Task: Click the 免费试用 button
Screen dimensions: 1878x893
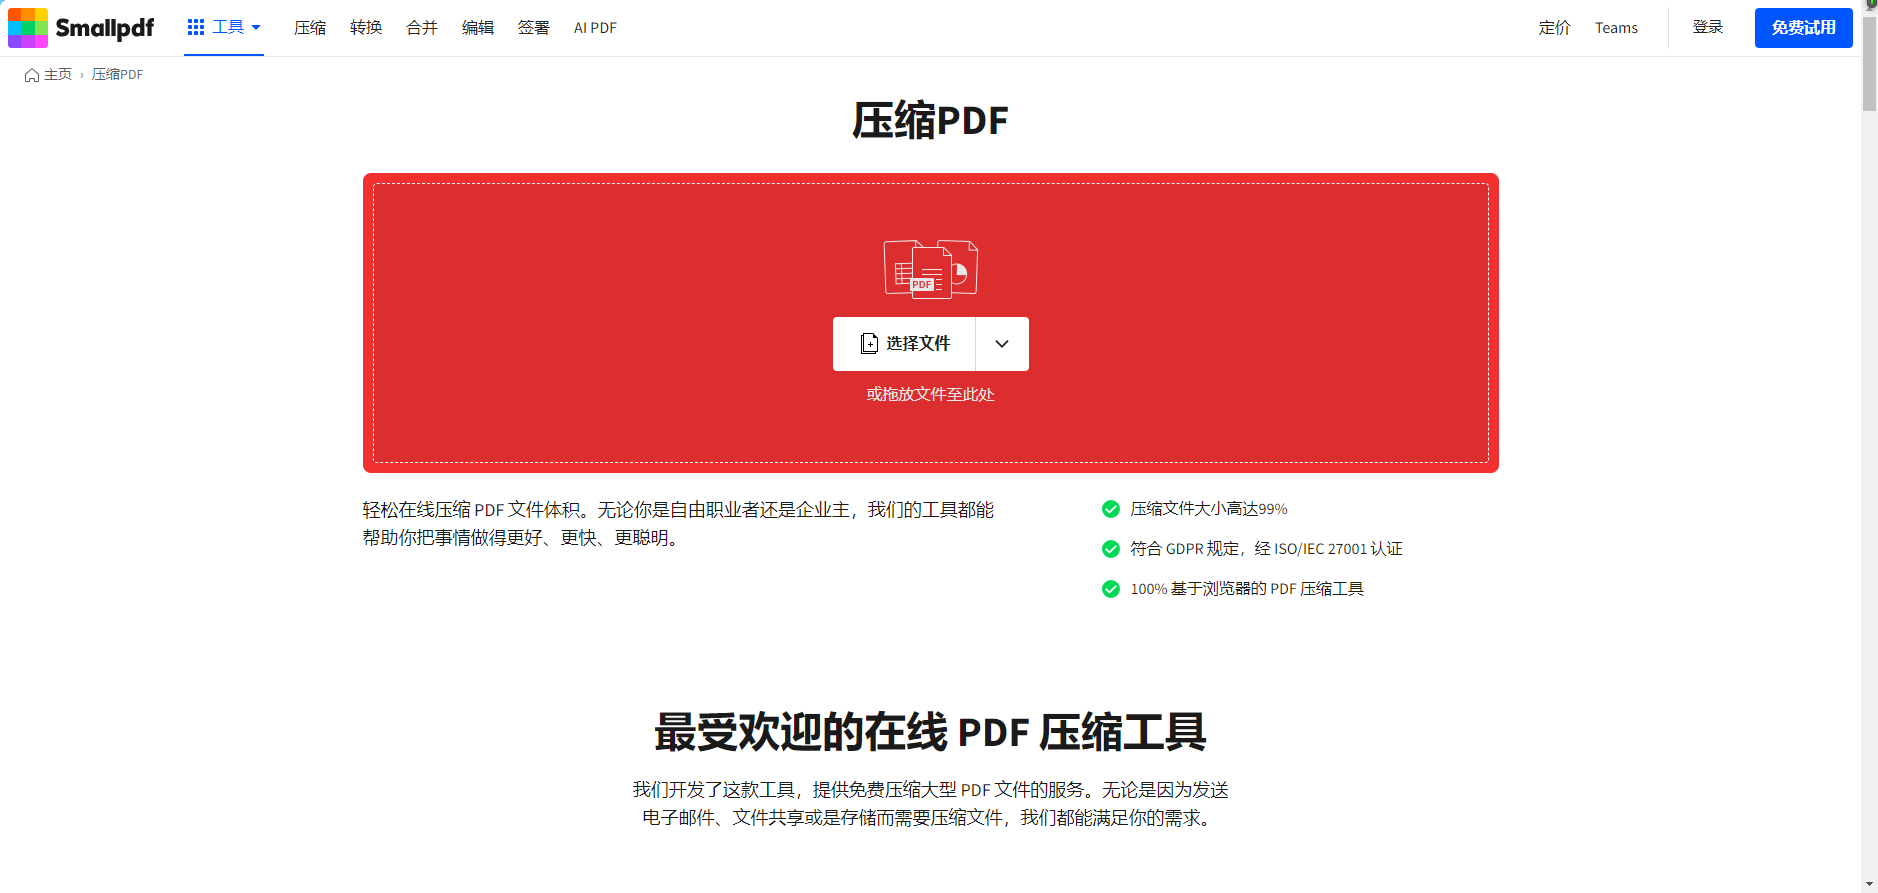Action: 1803,28
